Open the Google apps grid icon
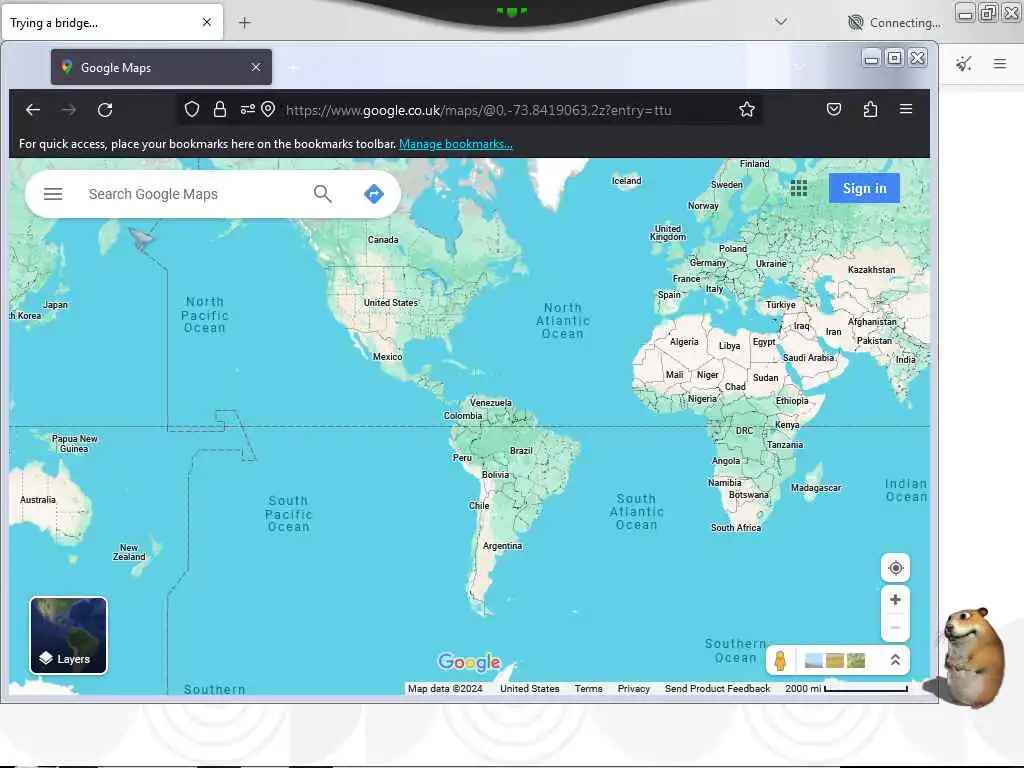Screen dimensions: 1024x768 (799, 188)
